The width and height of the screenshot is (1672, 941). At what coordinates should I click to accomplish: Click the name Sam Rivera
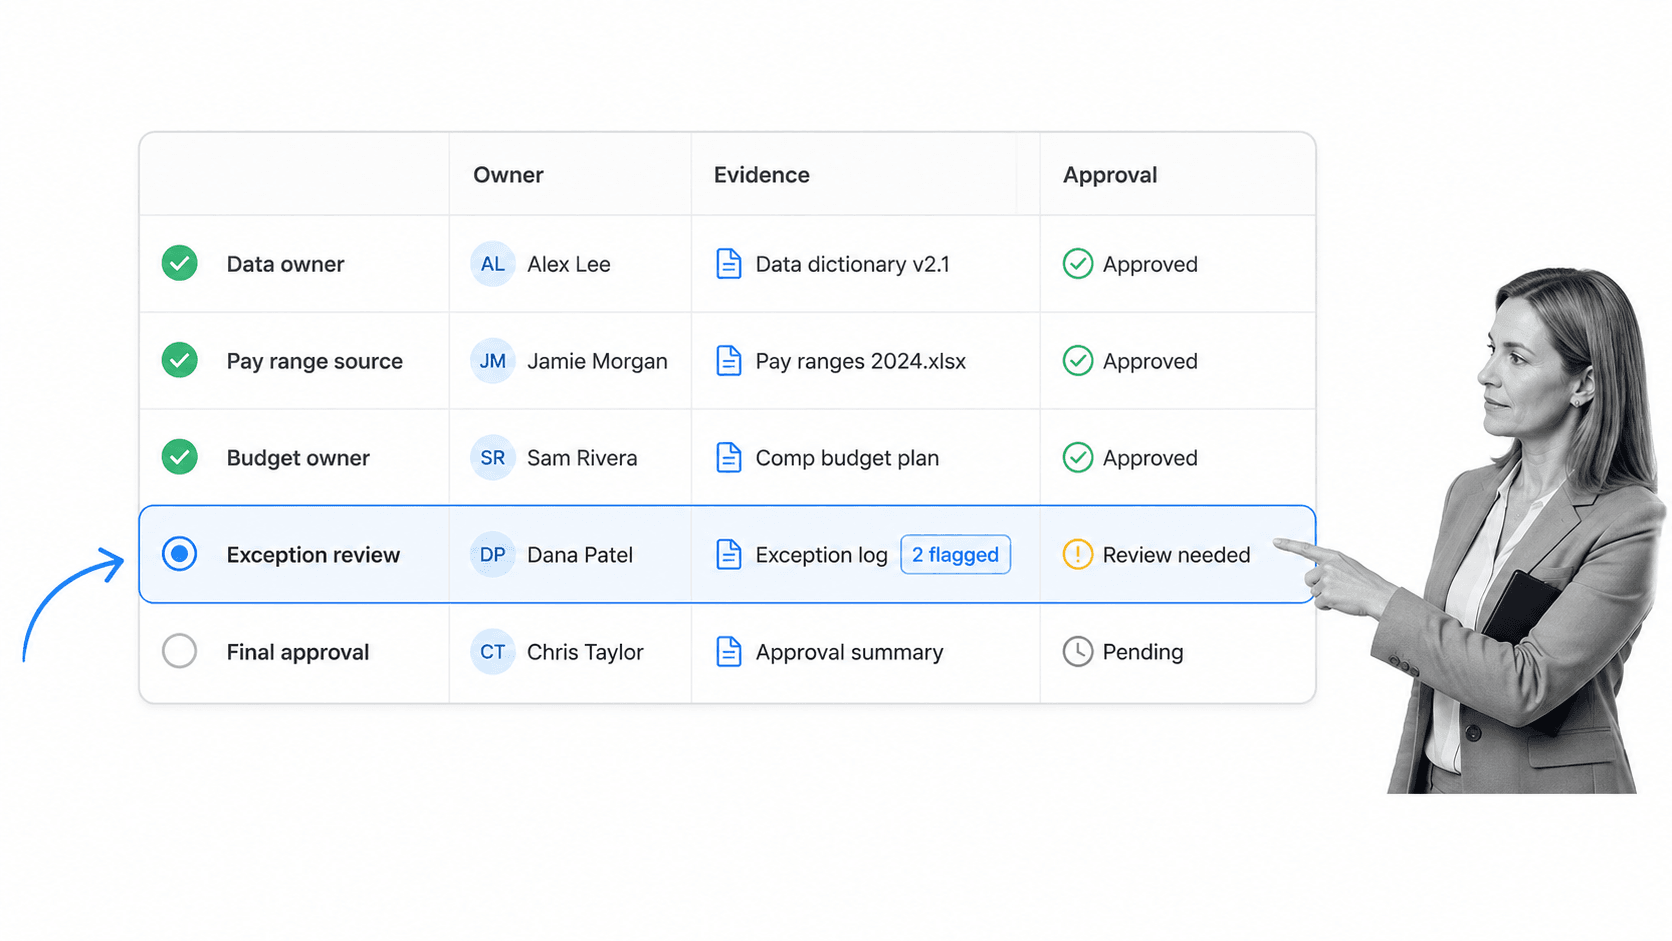point(582,458)
